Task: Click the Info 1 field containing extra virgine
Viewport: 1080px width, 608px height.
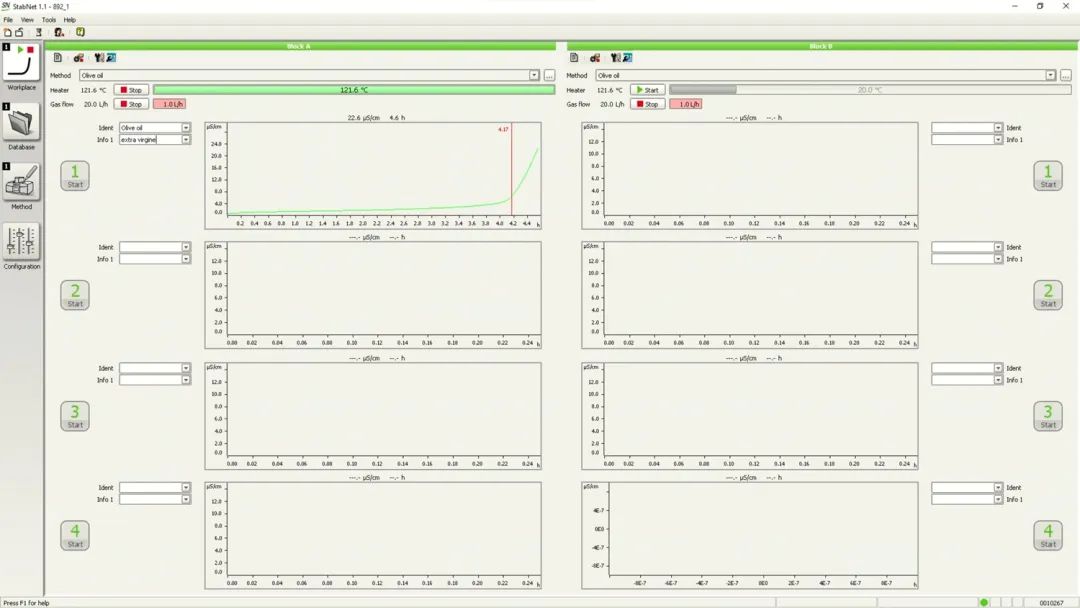Action: [x=150, y=140]
